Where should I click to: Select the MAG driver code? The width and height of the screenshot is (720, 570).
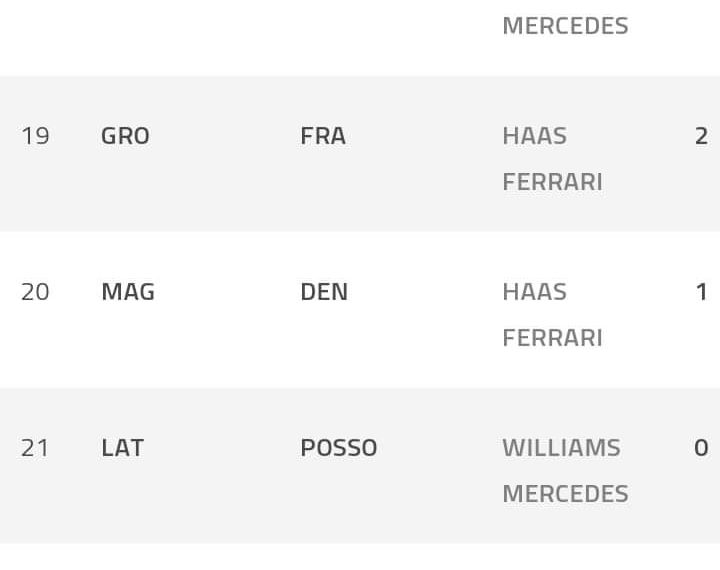click(128, 292)
